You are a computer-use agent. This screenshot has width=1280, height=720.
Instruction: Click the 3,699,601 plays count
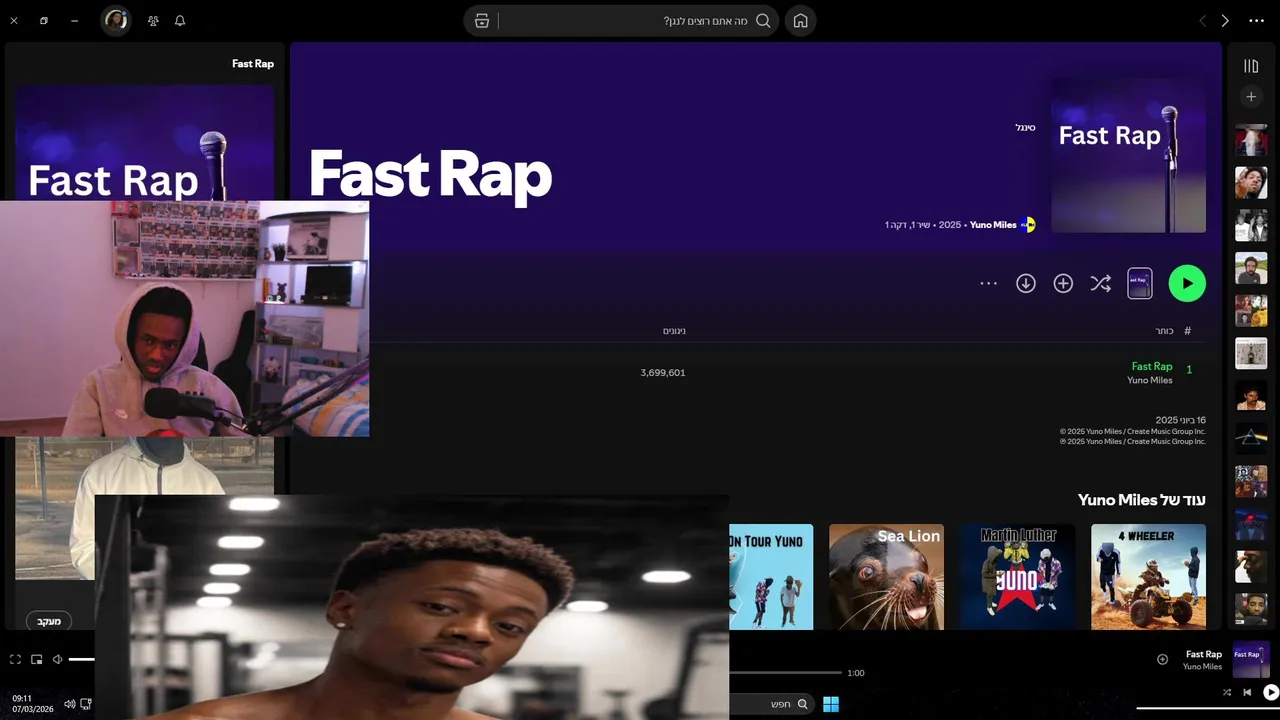click(x=663, y=373)
